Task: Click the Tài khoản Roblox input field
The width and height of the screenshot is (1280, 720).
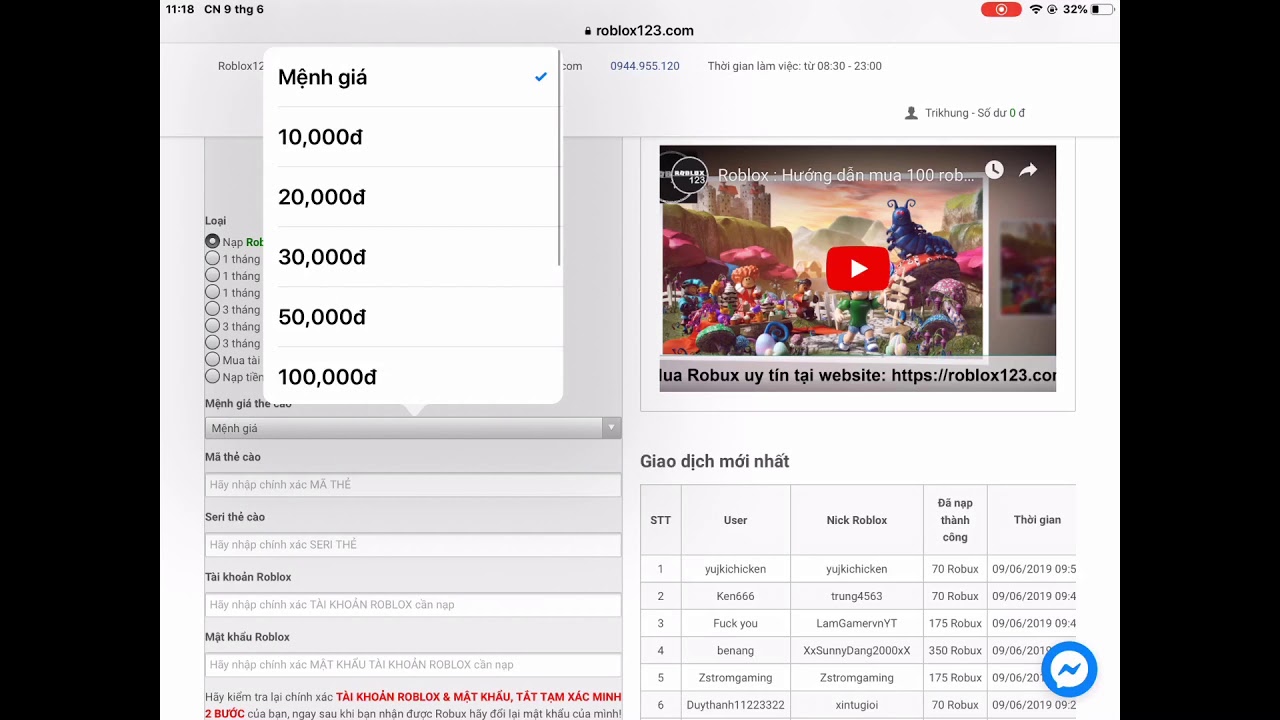Action: tap(413, 605)
